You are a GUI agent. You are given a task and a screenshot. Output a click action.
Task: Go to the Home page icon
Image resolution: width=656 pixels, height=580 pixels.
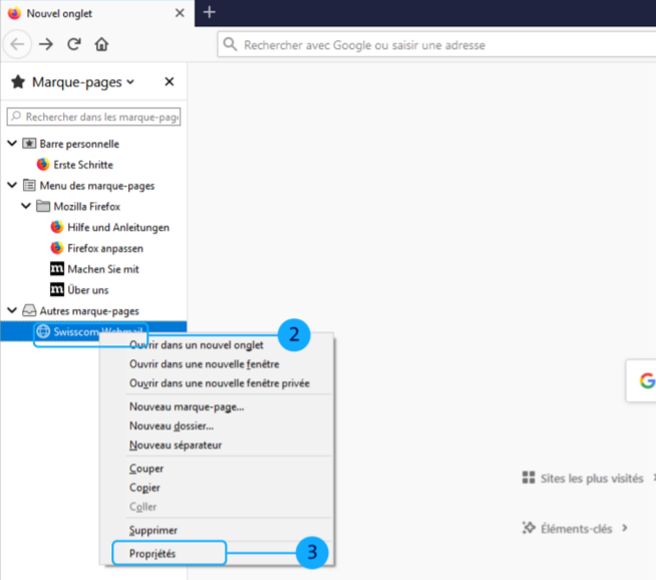coord(102,44)
